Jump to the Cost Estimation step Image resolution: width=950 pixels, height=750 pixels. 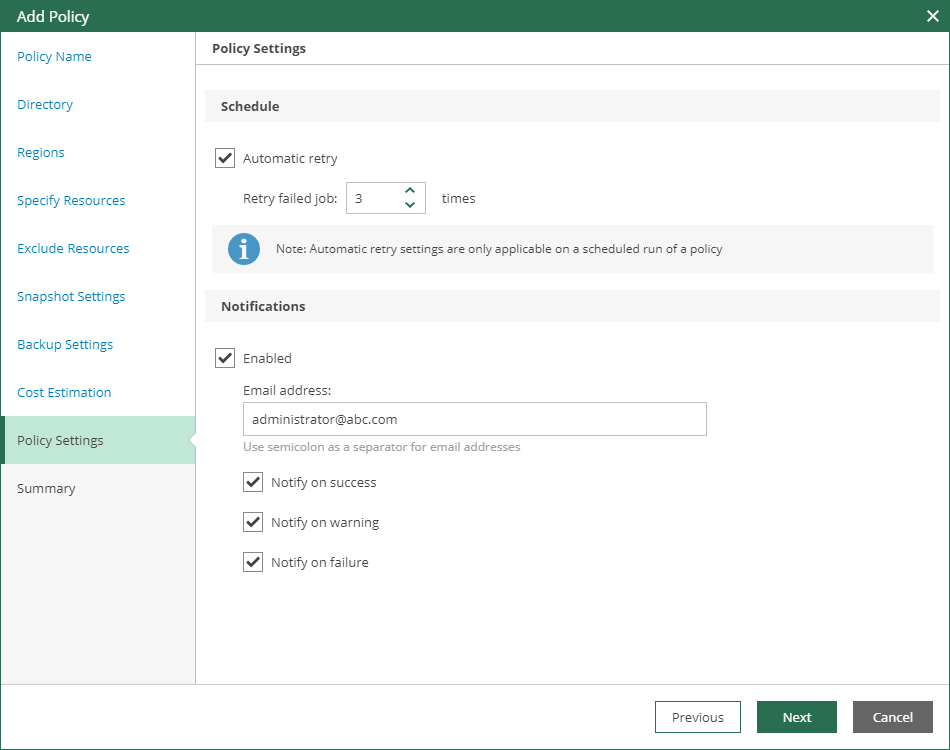64,392
